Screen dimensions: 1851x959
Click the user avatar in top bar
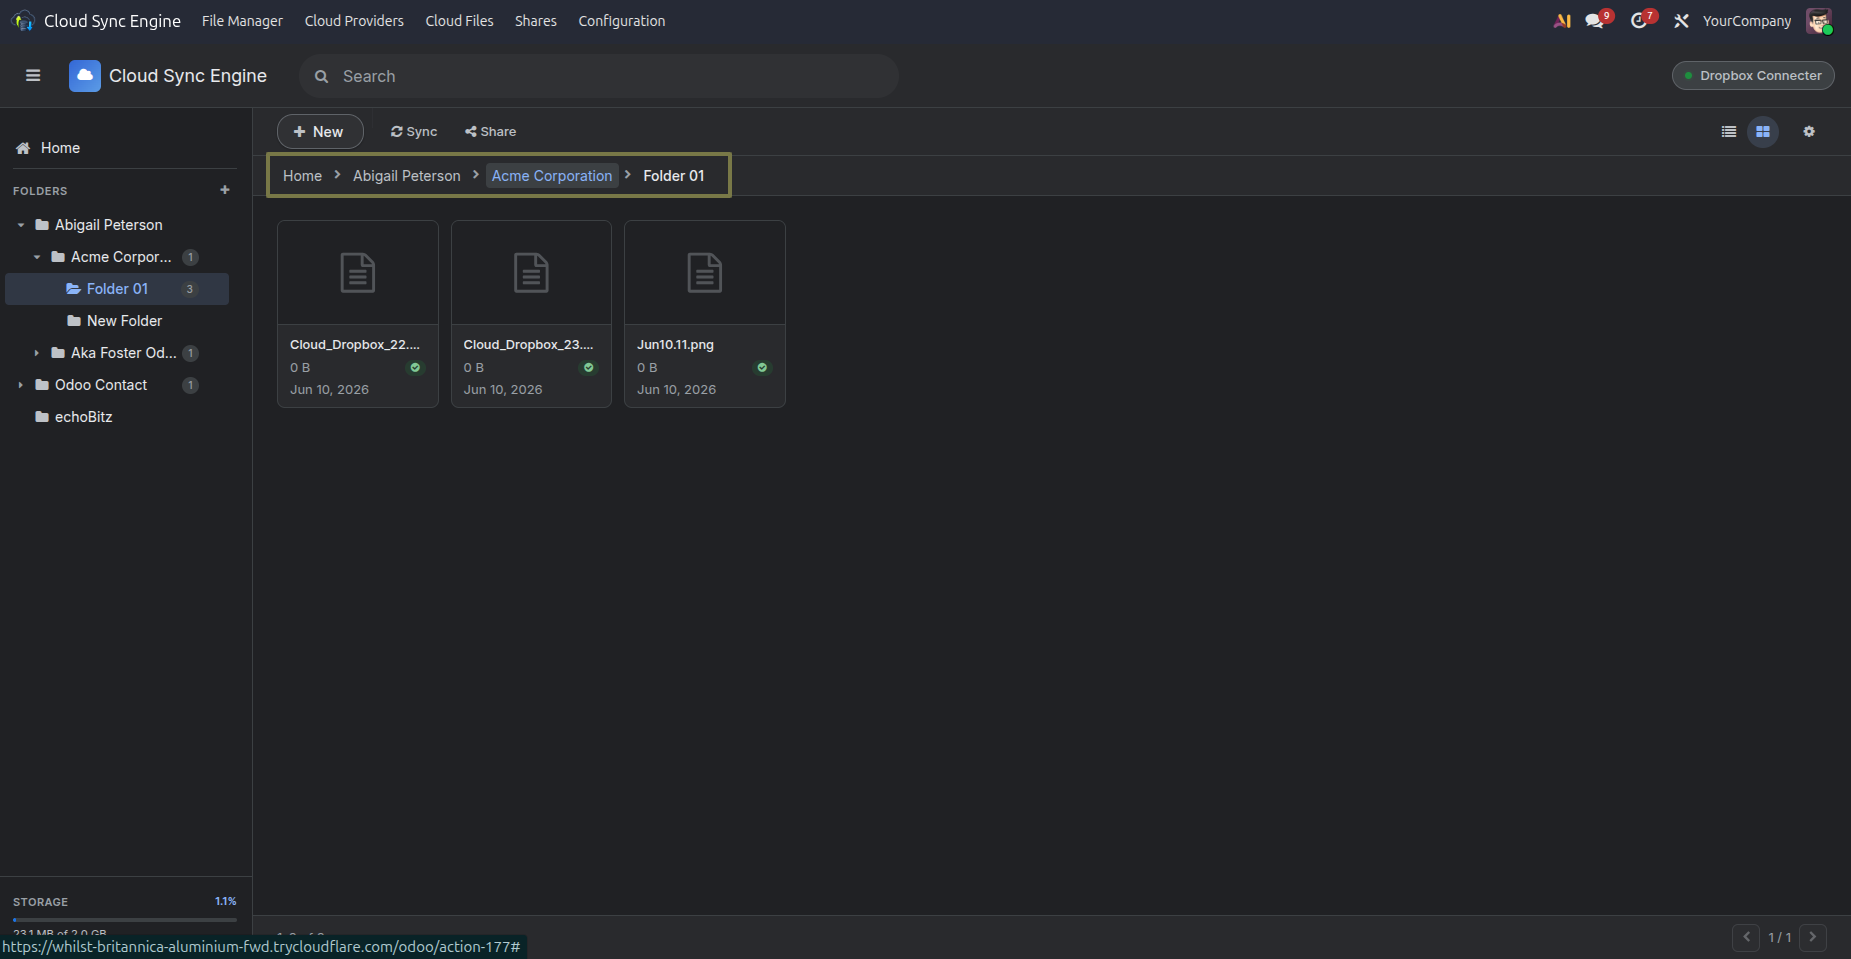point(1819,21)
